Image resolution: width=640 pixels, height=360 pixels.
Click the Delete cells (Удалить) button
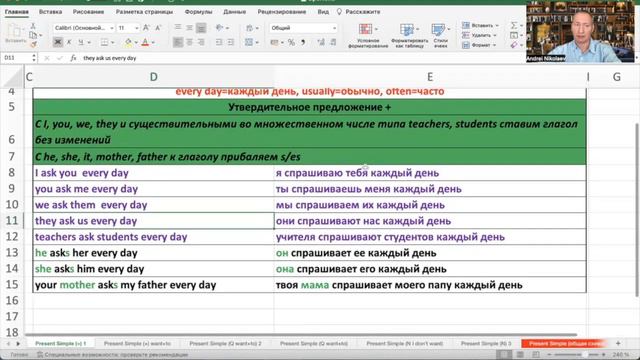[x=479, y=35]
